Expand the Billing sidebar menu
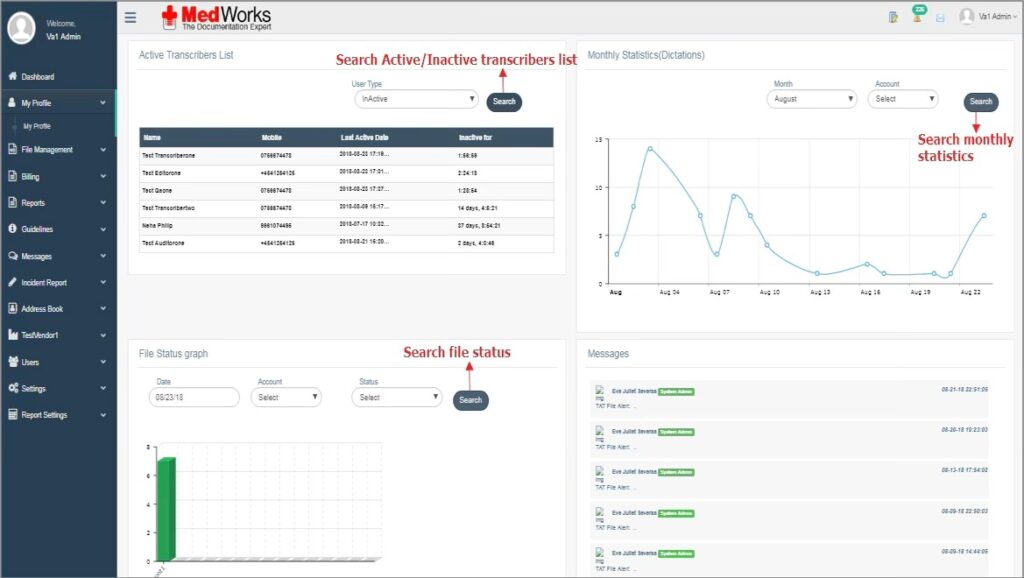This screenshot has width=1024, height=578. pos(58,177)
